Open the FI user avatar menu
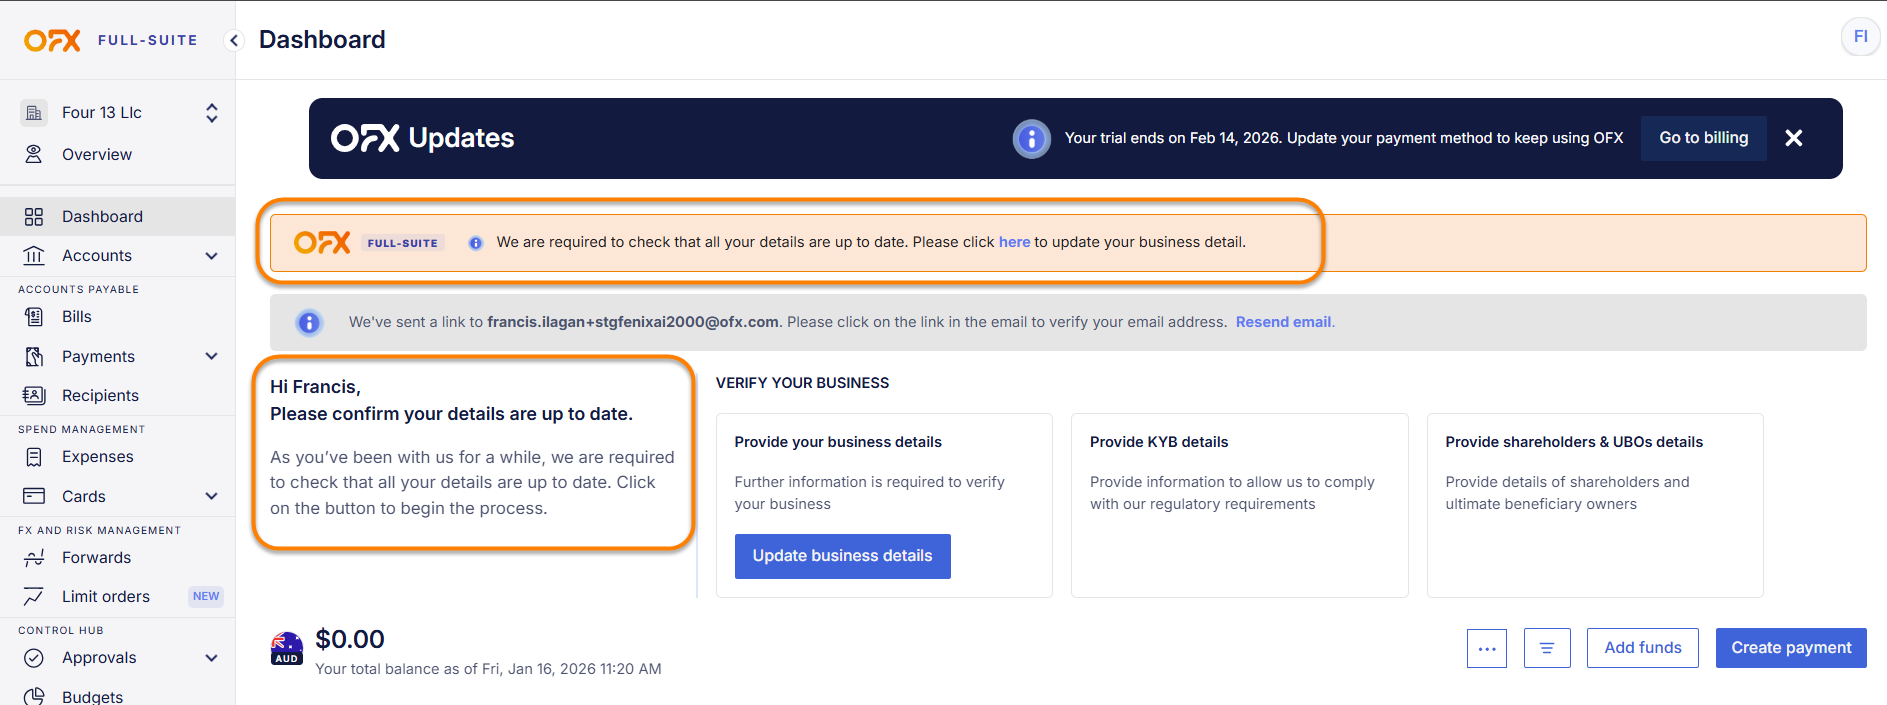This screenshot has width=1887, height=705. click(x=1860, y=37)
